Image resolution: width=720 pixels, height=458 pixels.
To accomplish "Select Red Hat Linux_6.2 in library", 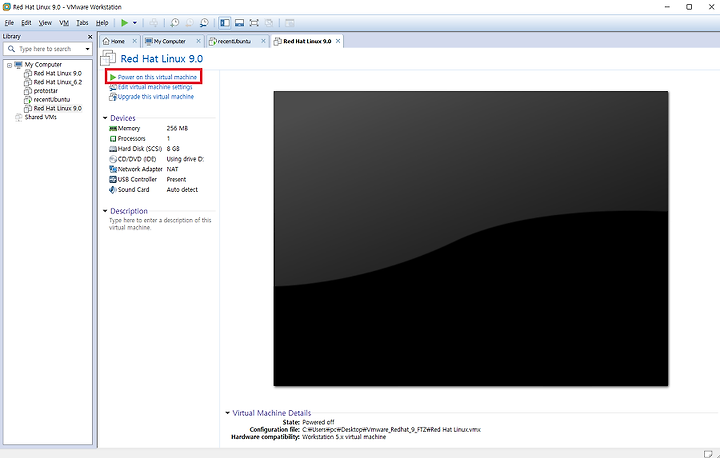I will click(x=58, y=82).
